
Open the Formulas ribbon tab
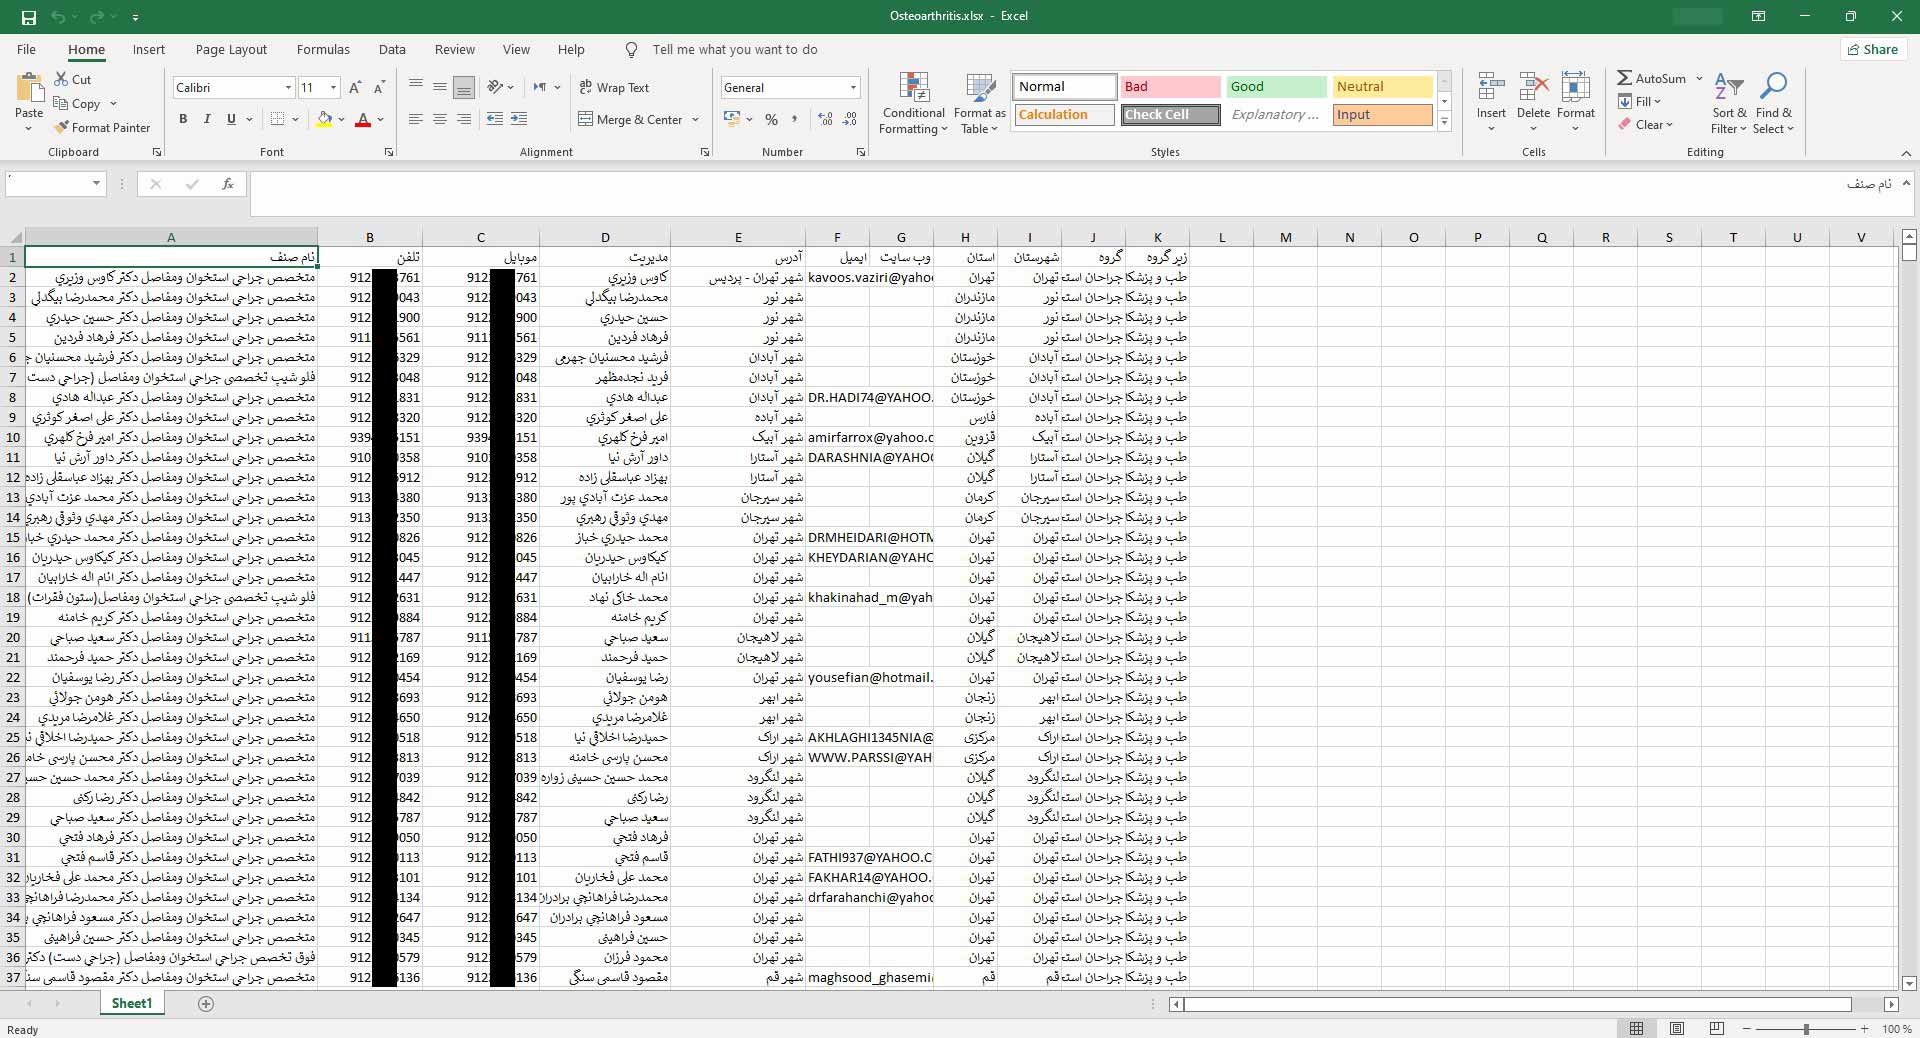pos(323,49)
